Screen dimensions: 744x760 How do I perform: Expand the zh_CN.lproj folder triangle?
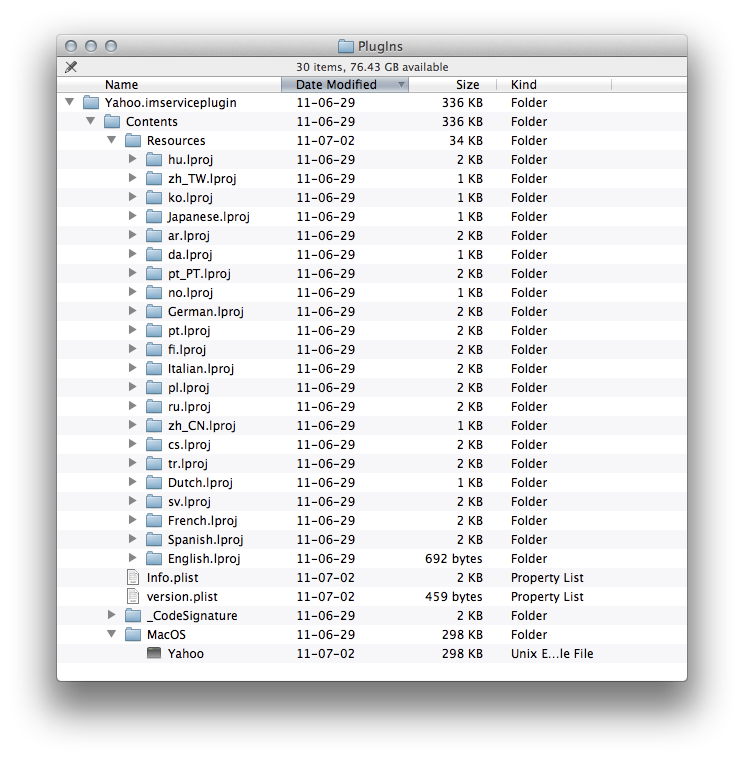tap(132, 425)
